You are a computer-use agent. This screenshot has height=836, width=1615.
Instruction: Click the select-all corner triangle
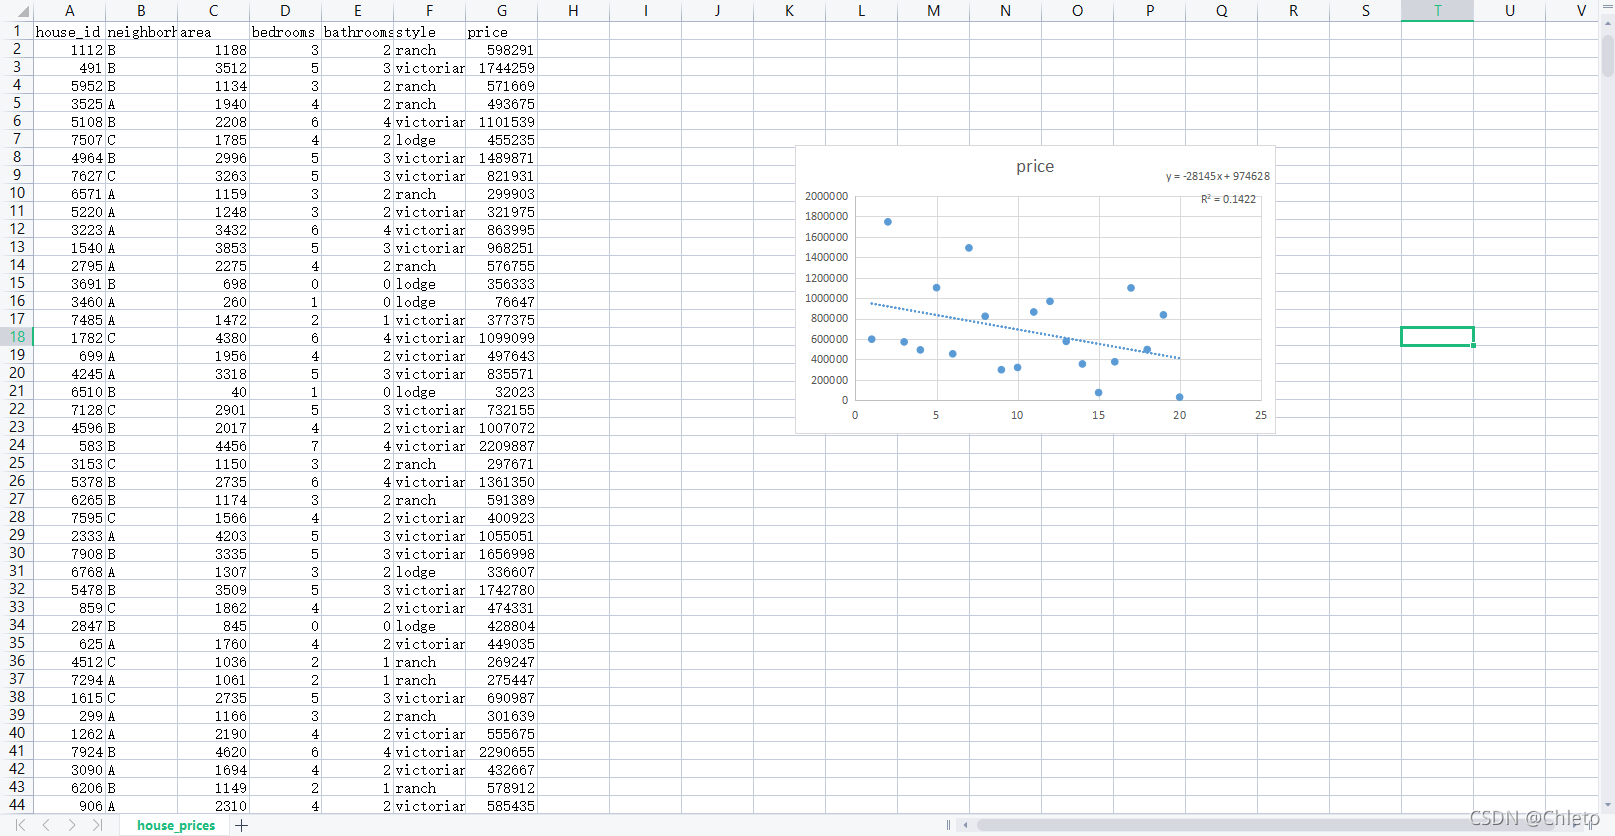click(22, 11)
